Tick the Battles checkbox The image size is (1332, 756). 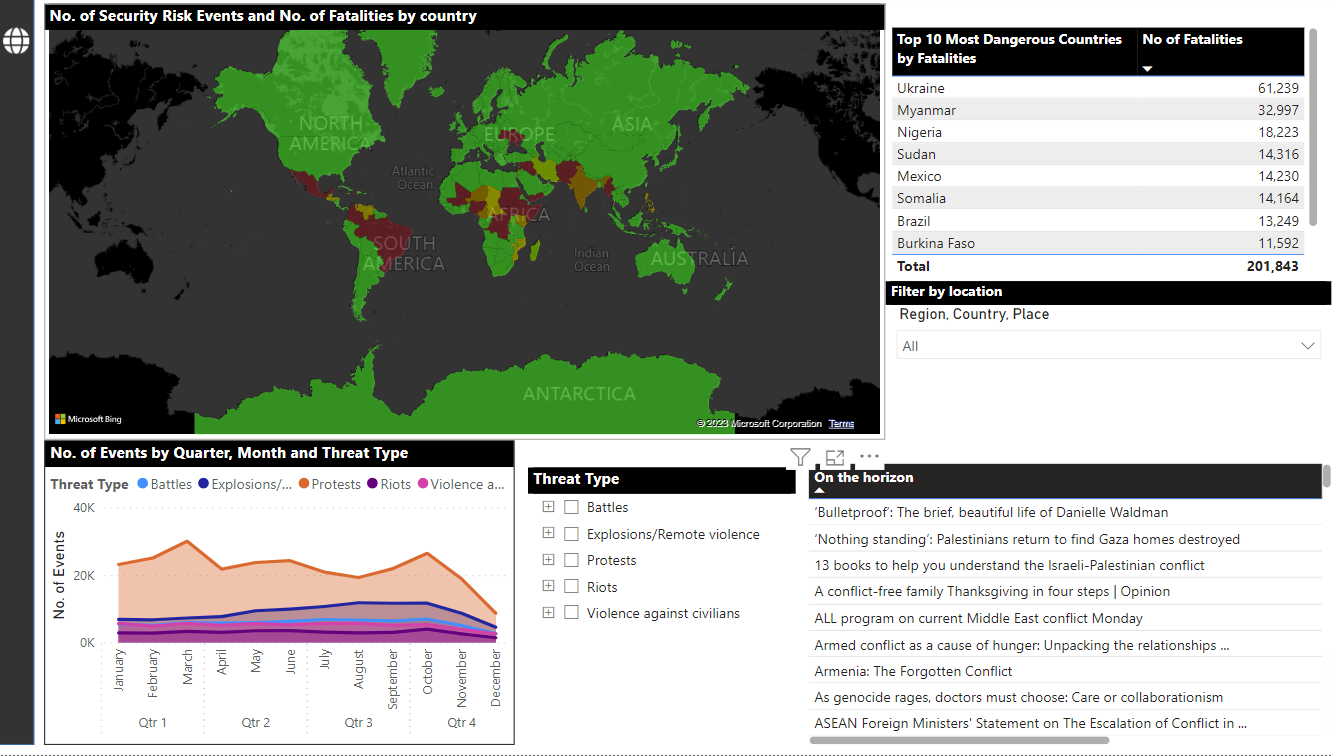(572, 507)
